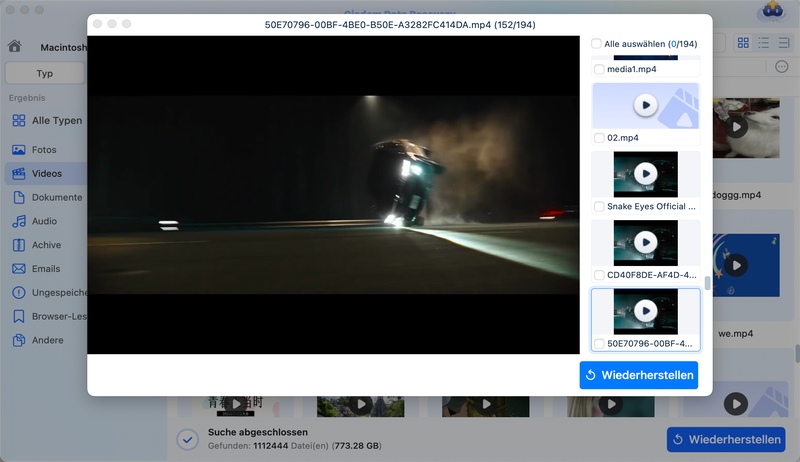
Task: Click the Macintosh path label
Action: coord(64,47)
